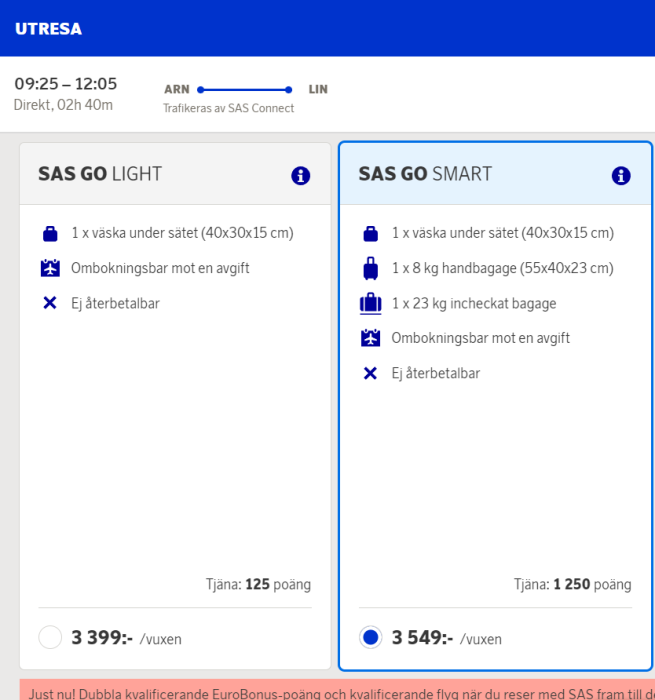This screenshot has width=655, height=700.
Task: Open info icon for SAS GO SMART
Action: click(621, 176)
